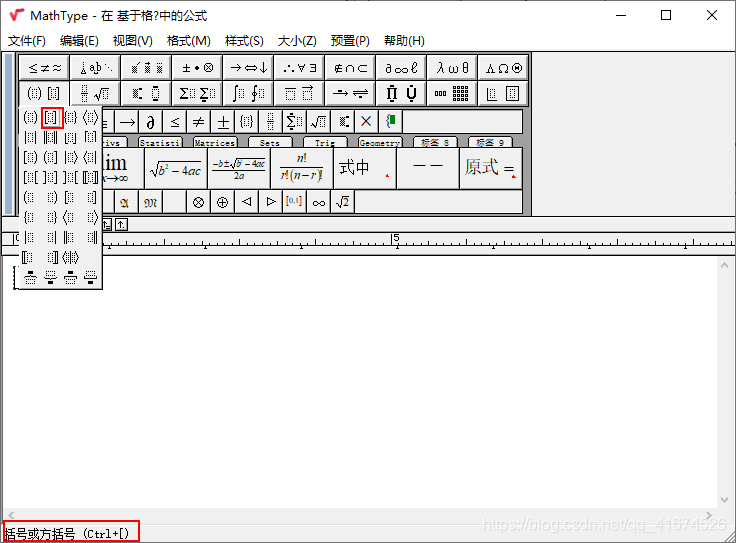Switch to the Geometry tab
736x543 pixels.
click(x=380, y=143)
